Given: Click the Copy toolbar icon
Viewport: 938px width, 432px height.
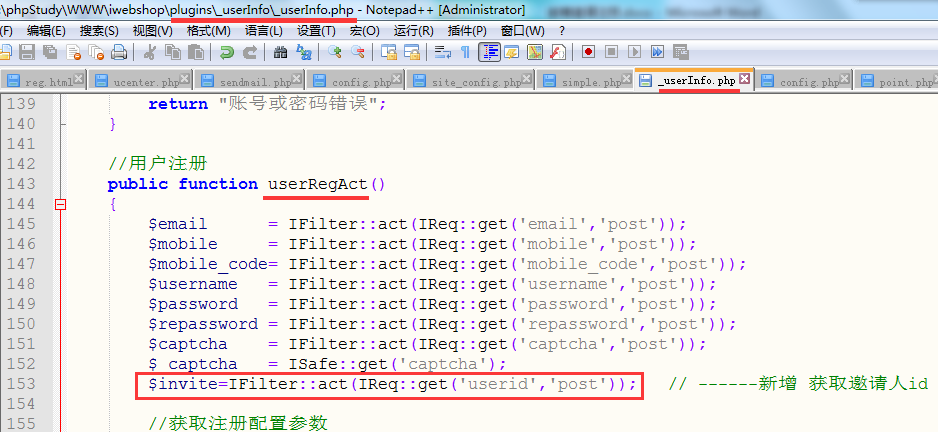Looking at the screenshot, I should click(173, 52).
